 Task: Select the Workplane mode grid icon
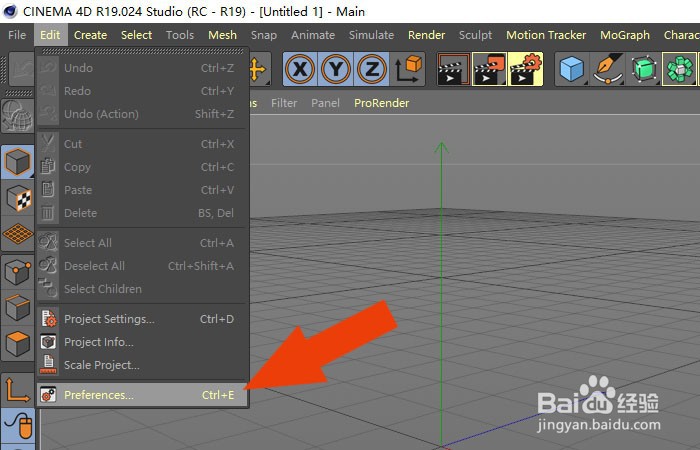click(x=17, y=234)
